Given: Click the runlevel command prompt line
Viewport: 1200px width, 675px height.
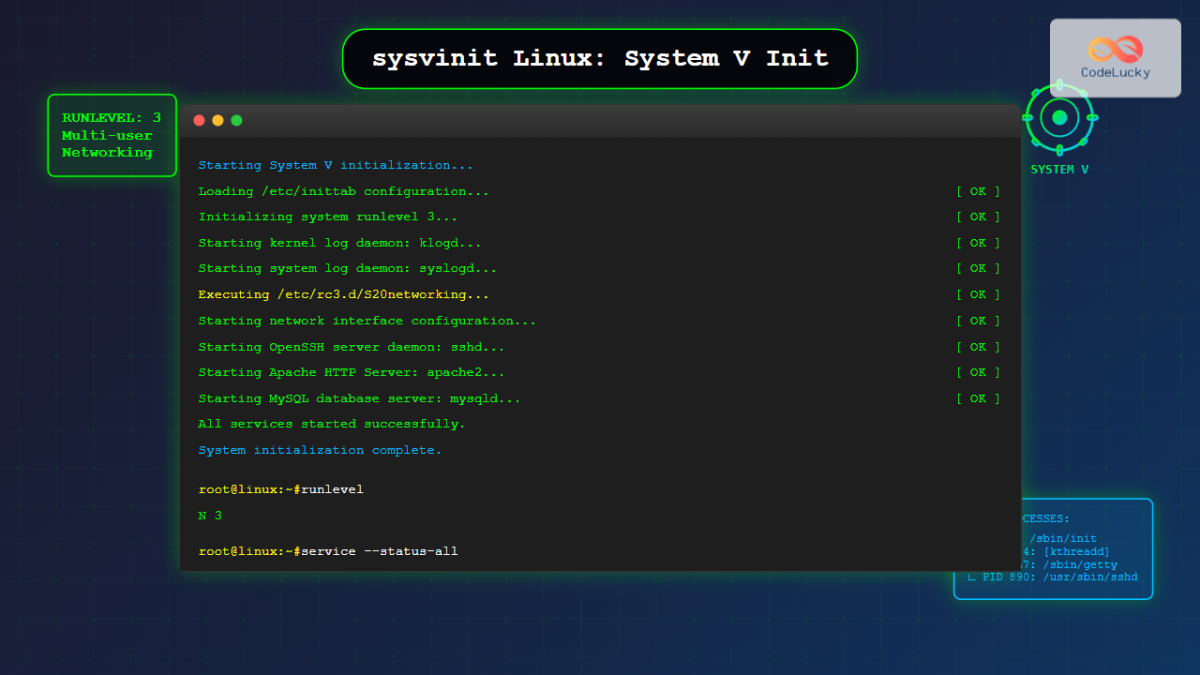Looking at the screenshot, I should pos(280,489).
